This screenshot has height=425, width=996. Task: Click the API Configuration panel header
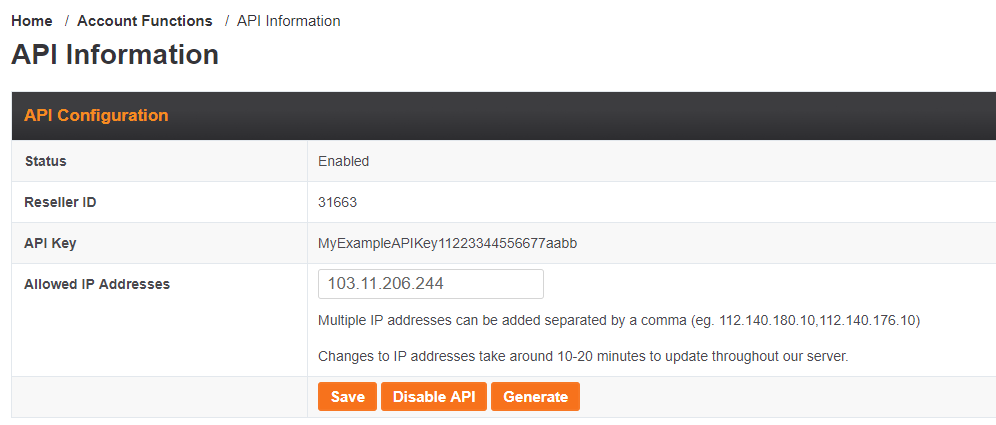point(96,116)
